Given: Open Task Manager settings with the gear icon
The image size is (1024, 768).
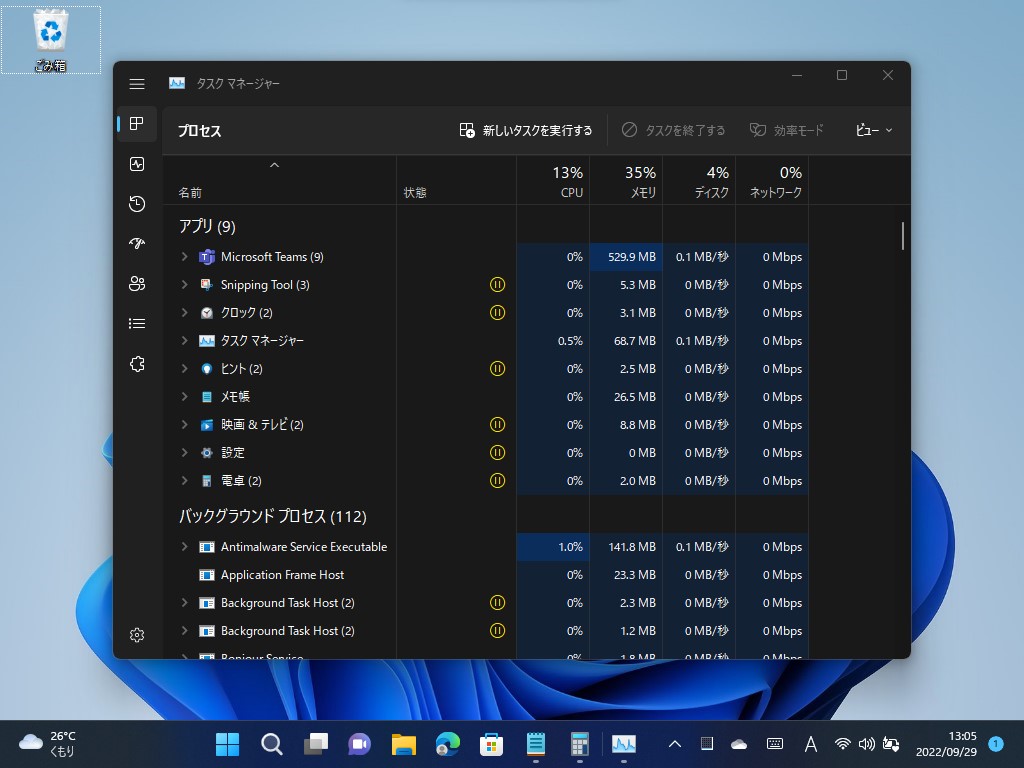Looking at the screenshot, I should point(137,634).
